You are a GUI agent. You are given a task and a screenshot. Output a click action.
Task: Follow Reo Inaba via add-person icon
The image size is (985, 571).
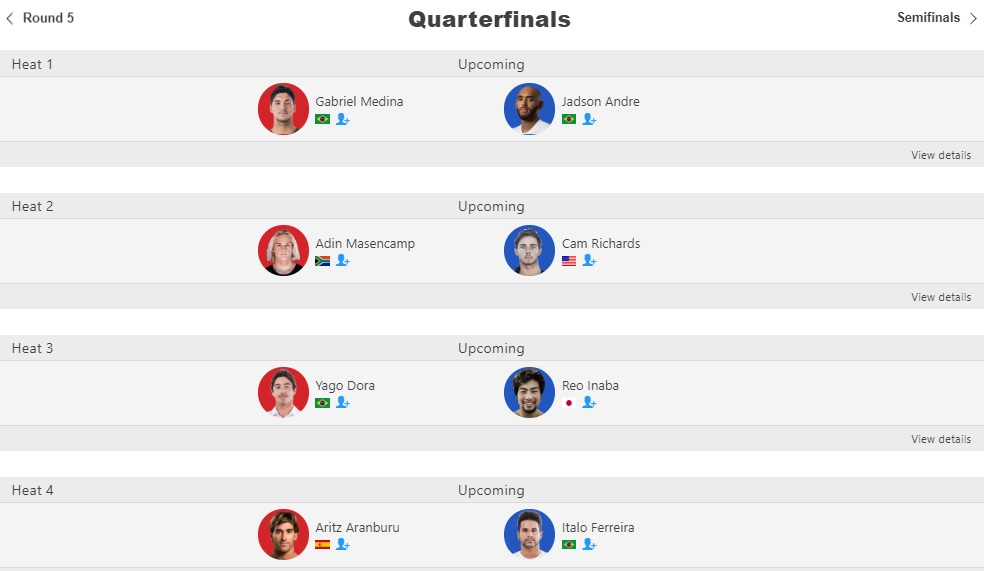(589, 403)
